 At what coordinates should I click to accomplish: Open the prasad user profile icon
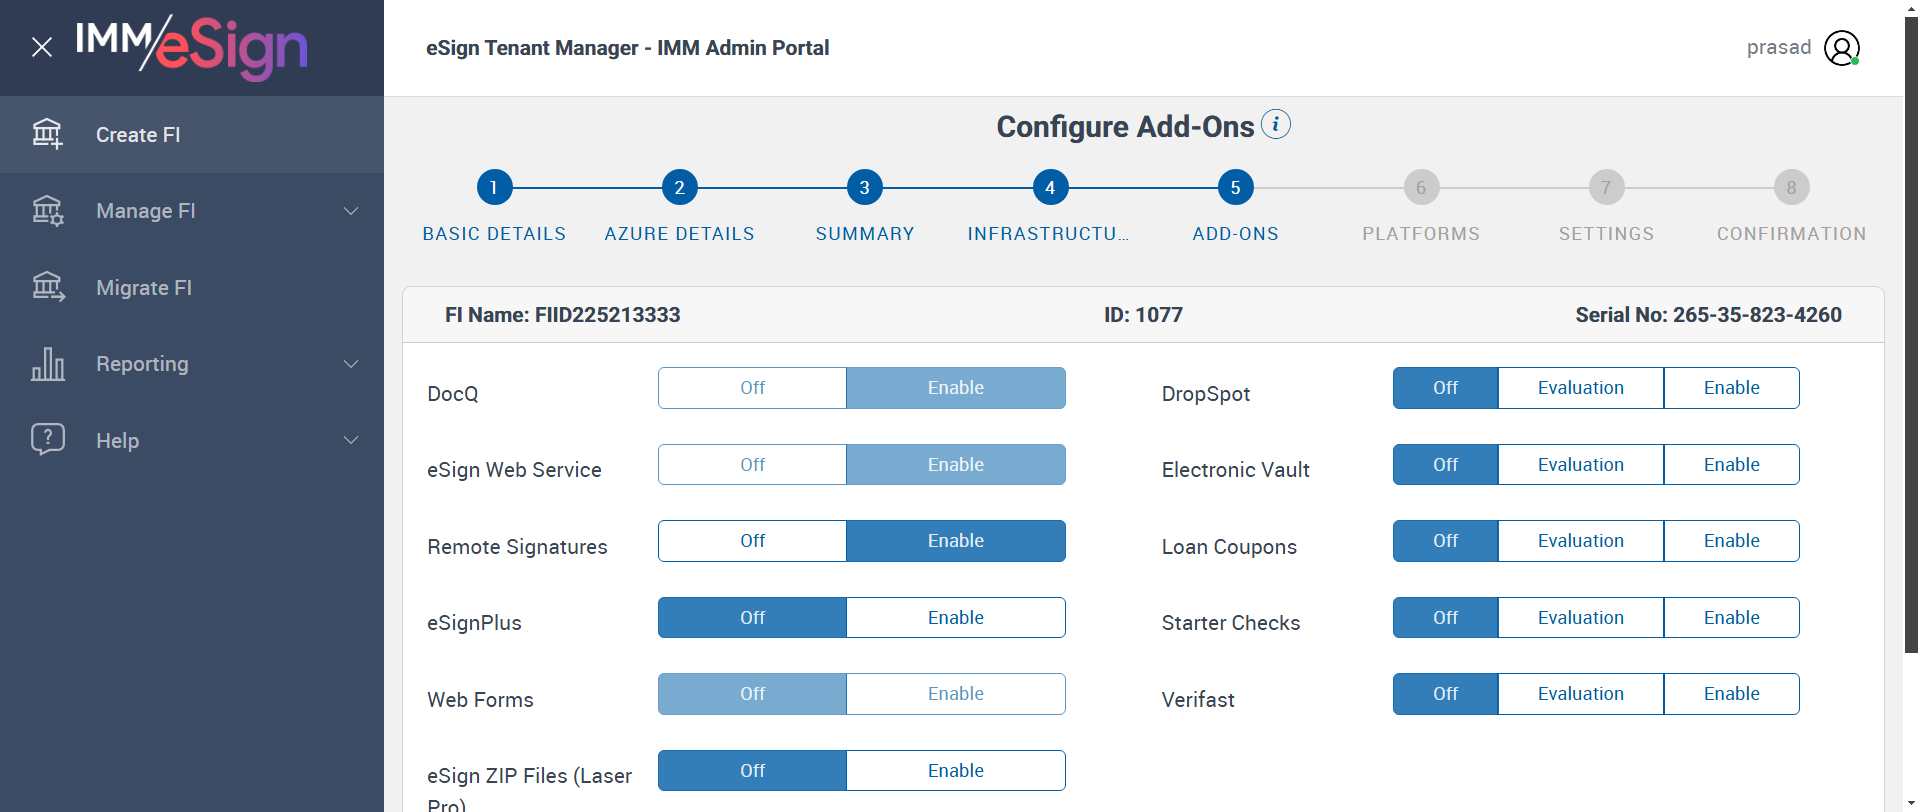(x=1841, y=48)
